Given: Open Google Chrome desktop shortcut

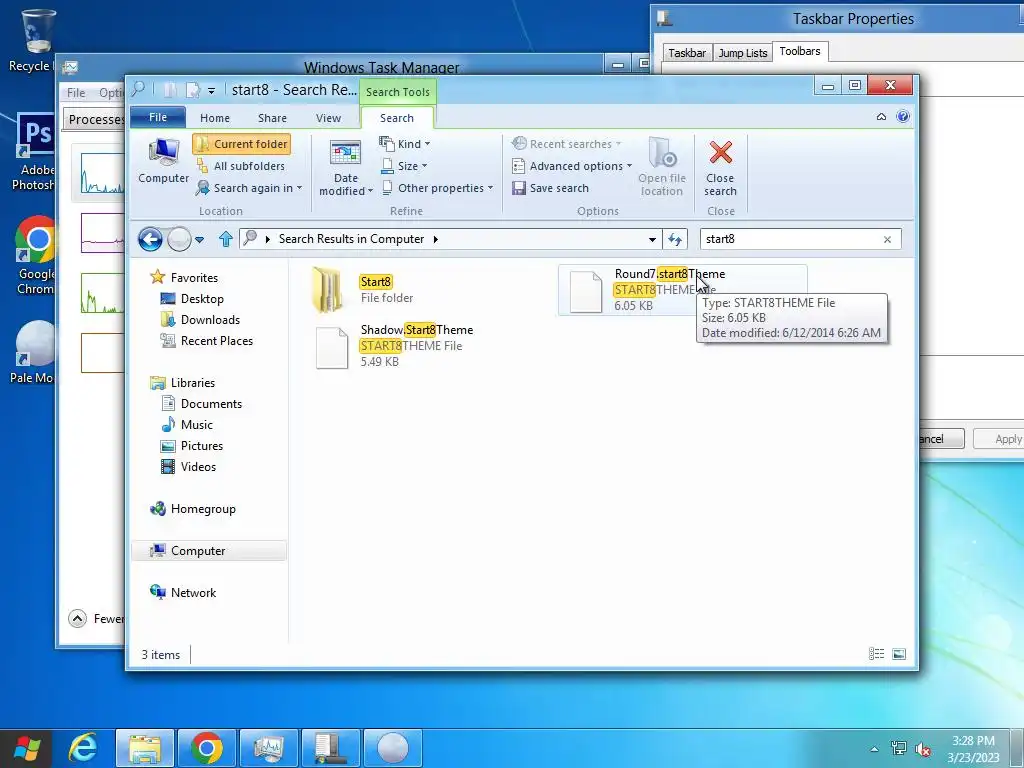Looking at the screenshot, I should click(34, 255).
